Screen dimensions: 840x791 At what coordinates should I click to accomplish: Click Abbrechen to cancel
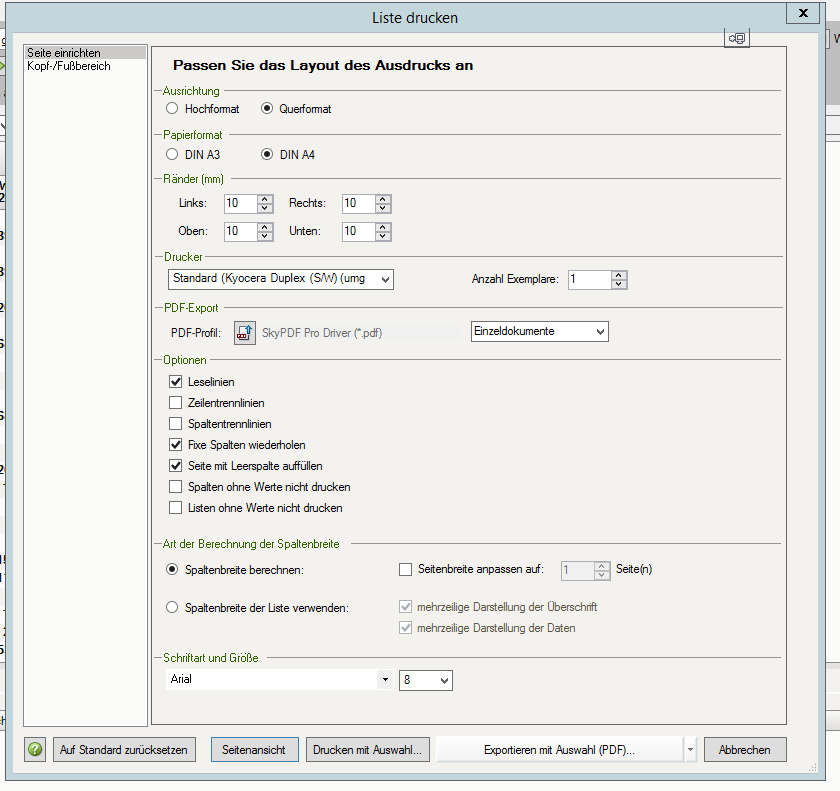745,750
